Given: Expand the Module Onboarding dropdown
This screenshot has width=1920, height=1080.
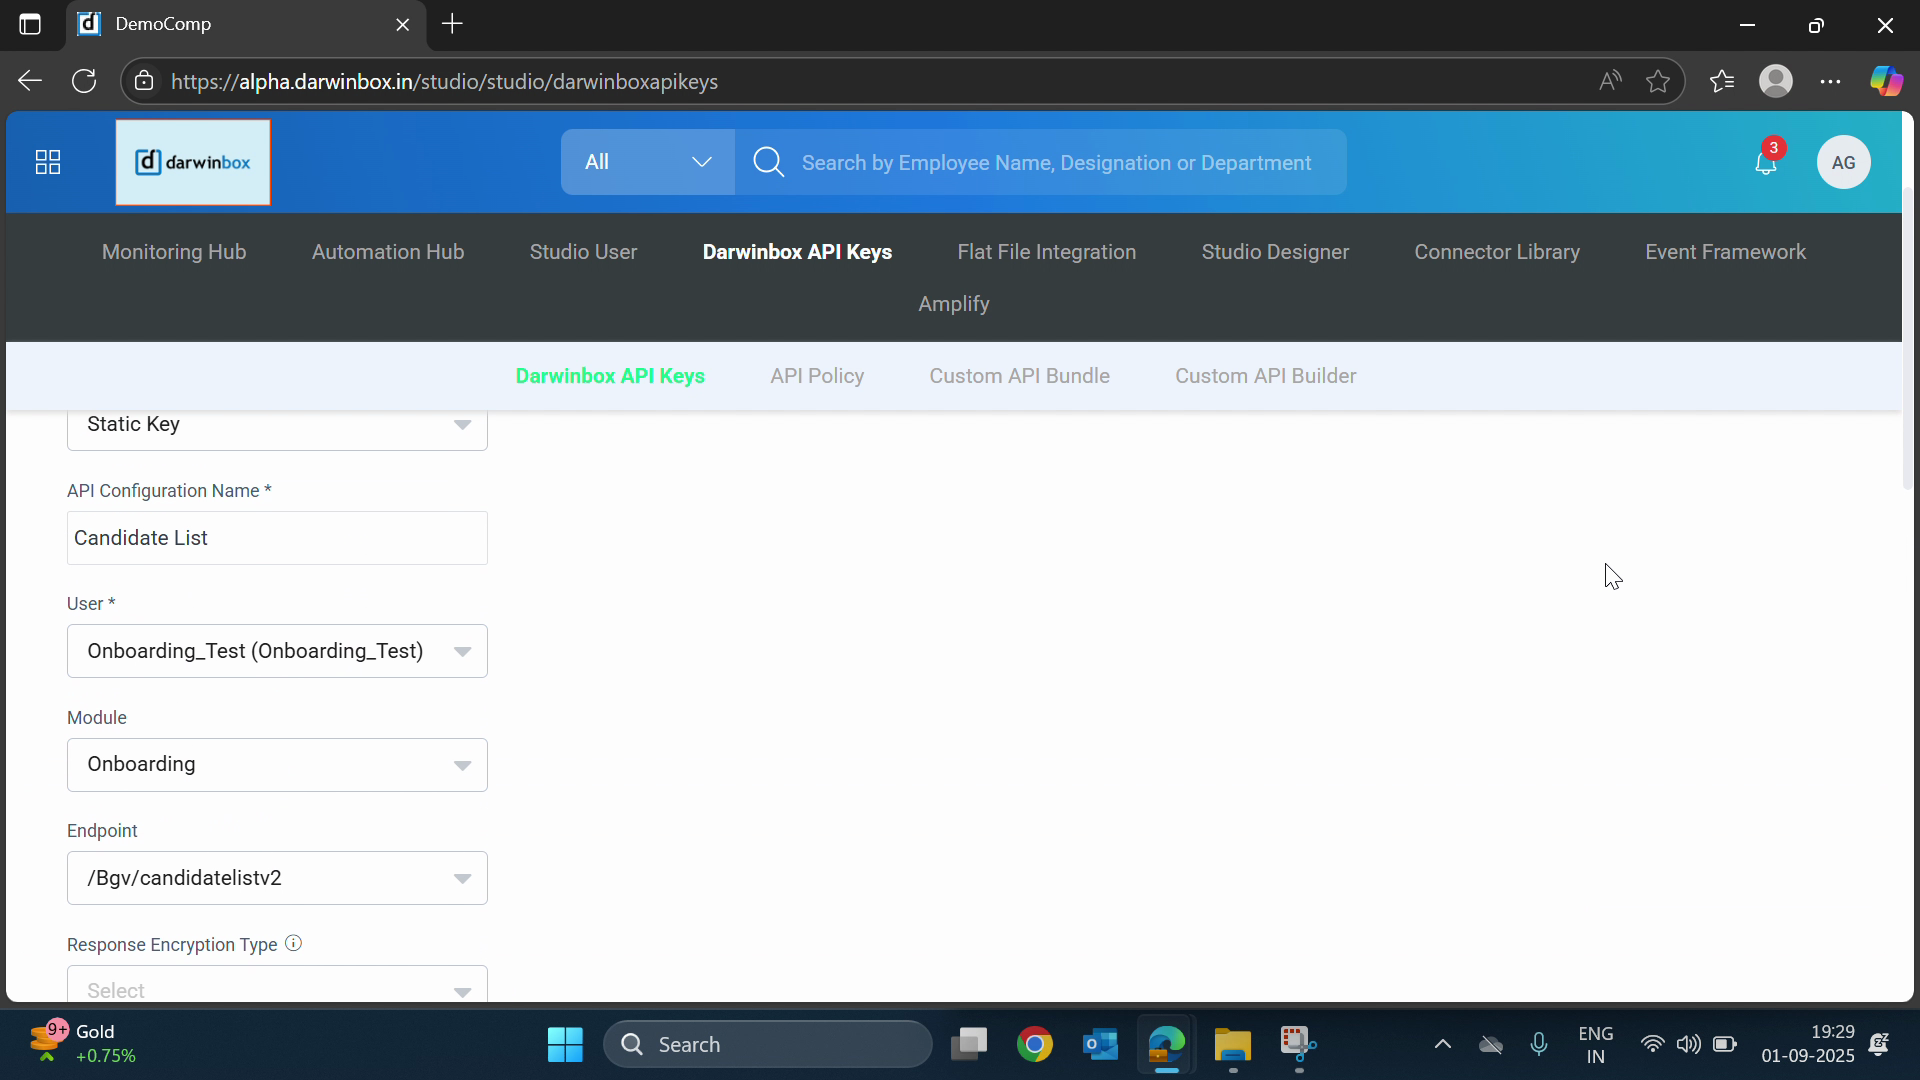Looking at the screenshot, I should [277, 765].
